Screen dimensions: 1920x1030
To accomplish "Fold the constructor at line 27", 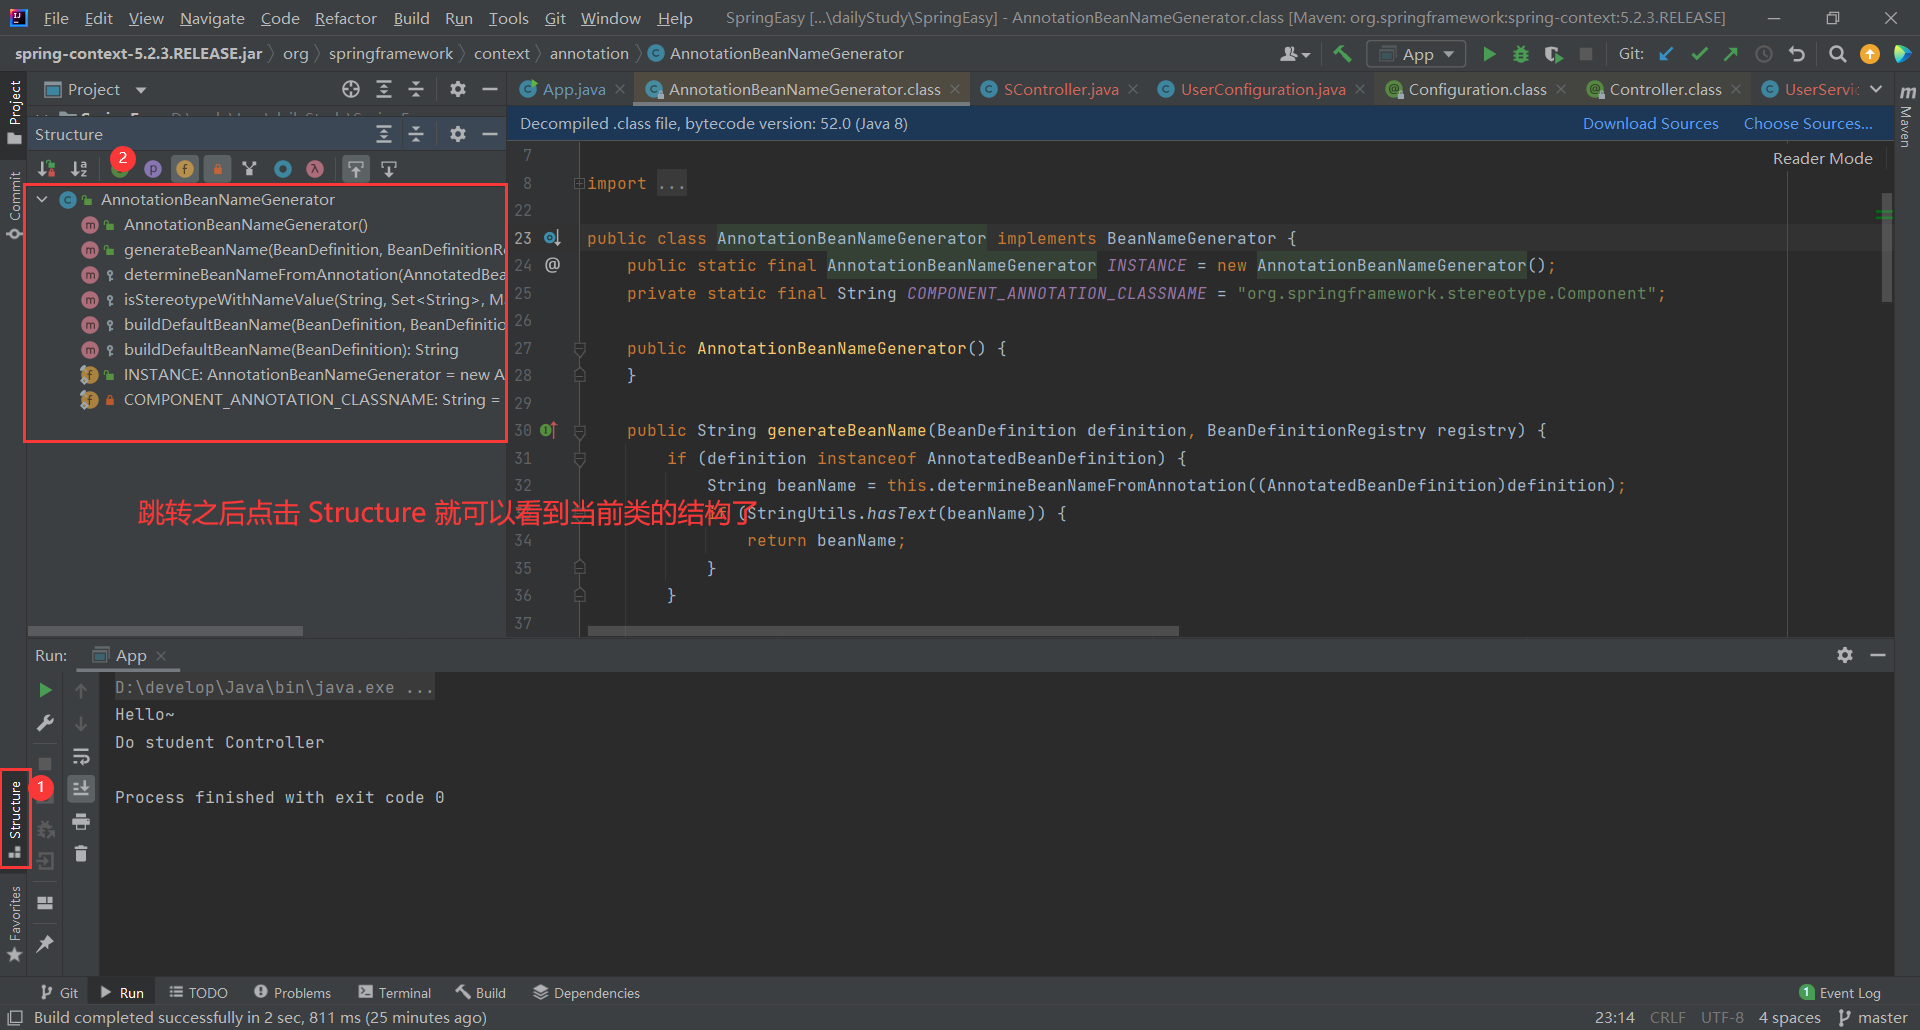I will click(579, 349).
